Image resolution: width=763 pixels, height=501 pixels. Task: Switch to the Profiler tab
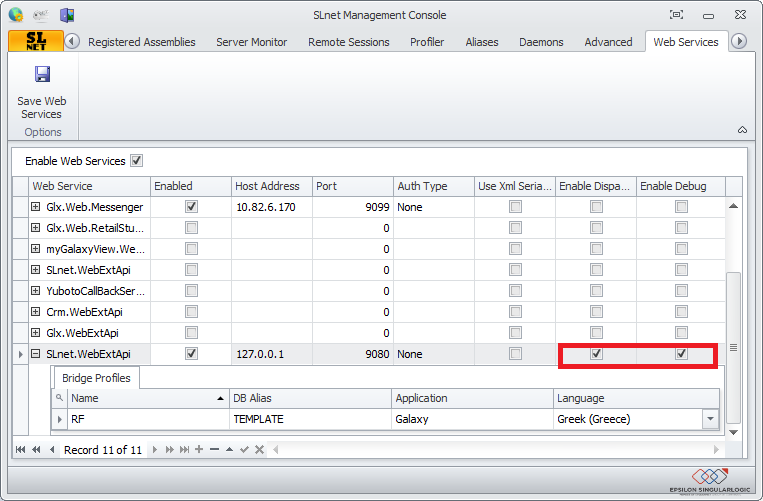coord(427,42)
